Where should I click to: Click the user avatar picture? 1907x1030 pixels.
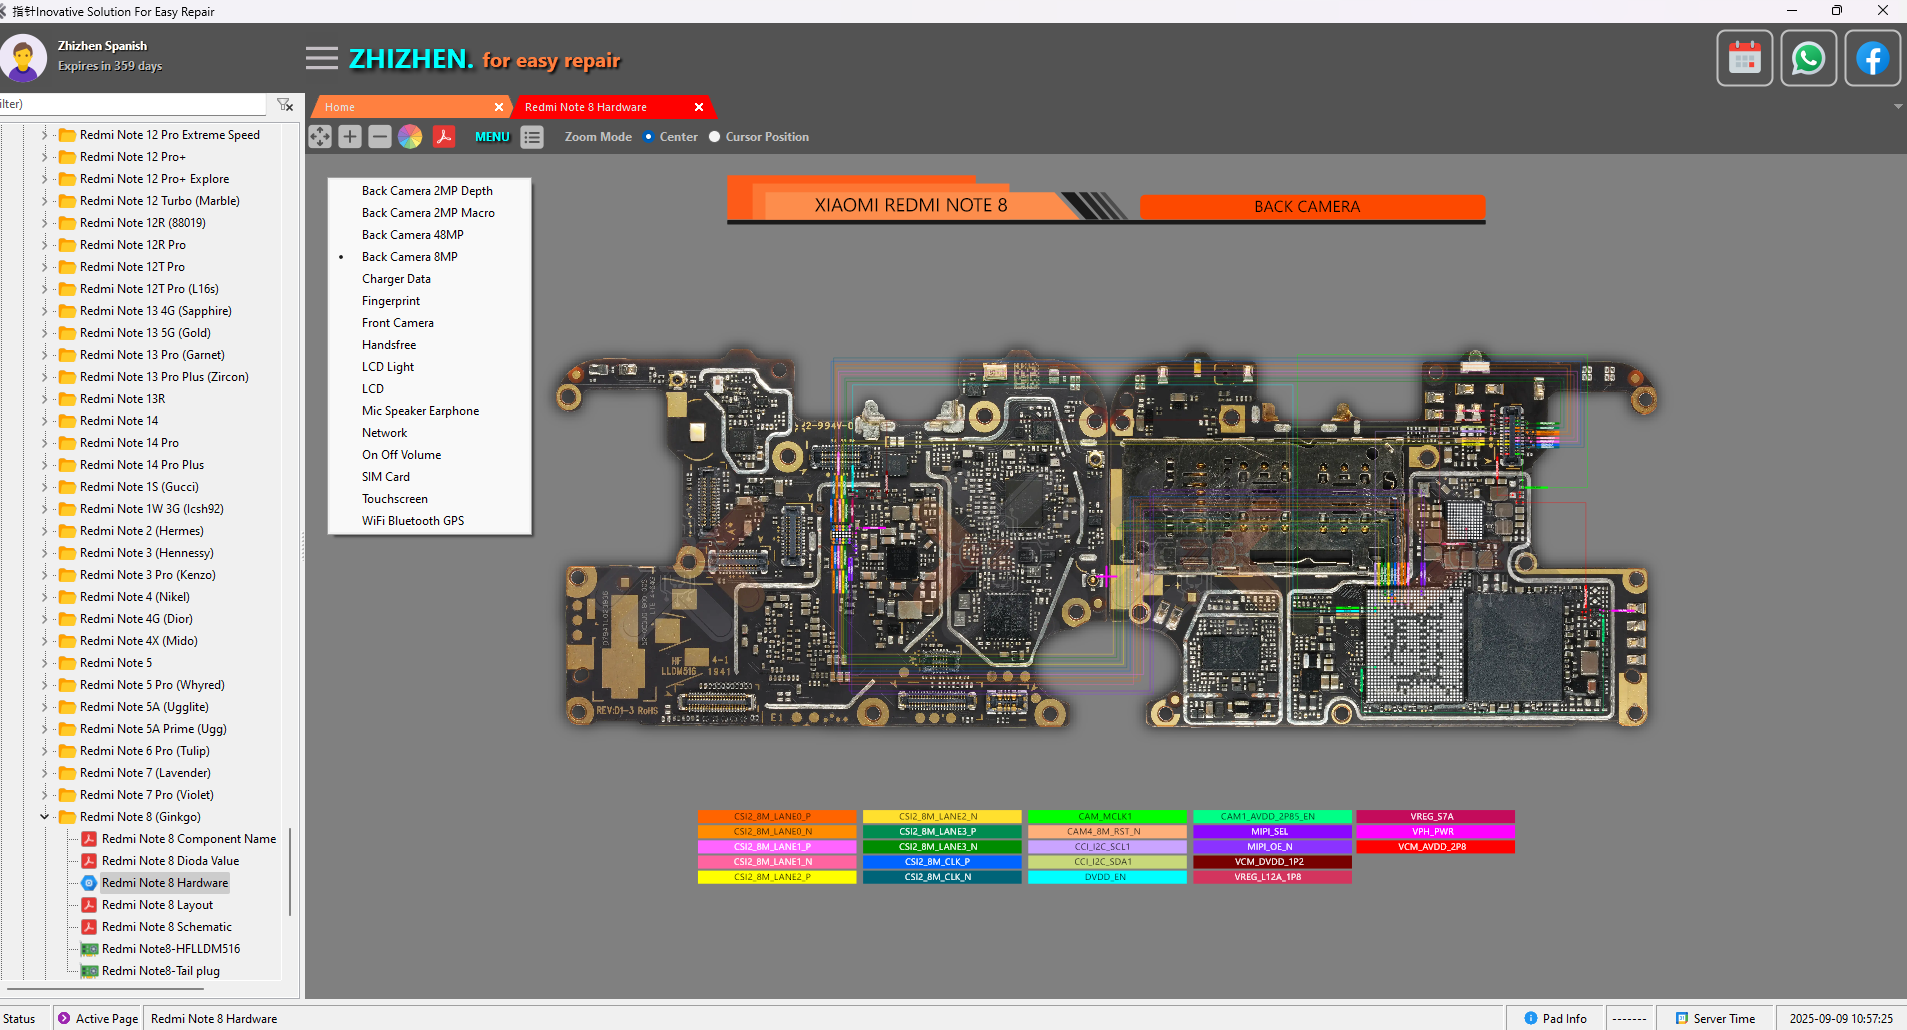[x=24, y=58]
